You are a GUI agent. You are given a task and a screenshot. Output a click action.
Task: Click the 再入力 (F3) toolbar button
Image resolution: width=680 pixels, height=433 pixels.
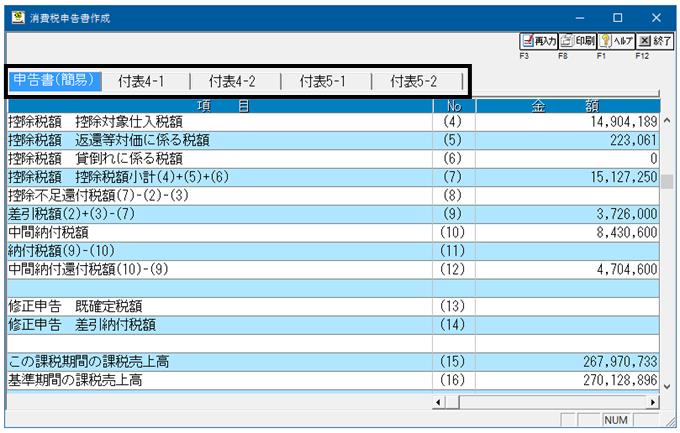click(539, 41)
